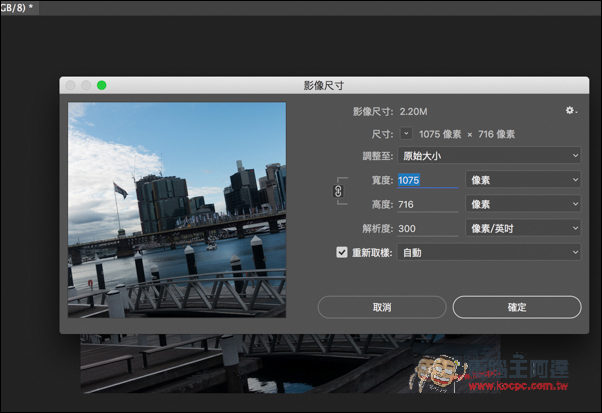
Task: Open the 寬度 unit 像素 dropdown
Action: (x=522, y=180)
